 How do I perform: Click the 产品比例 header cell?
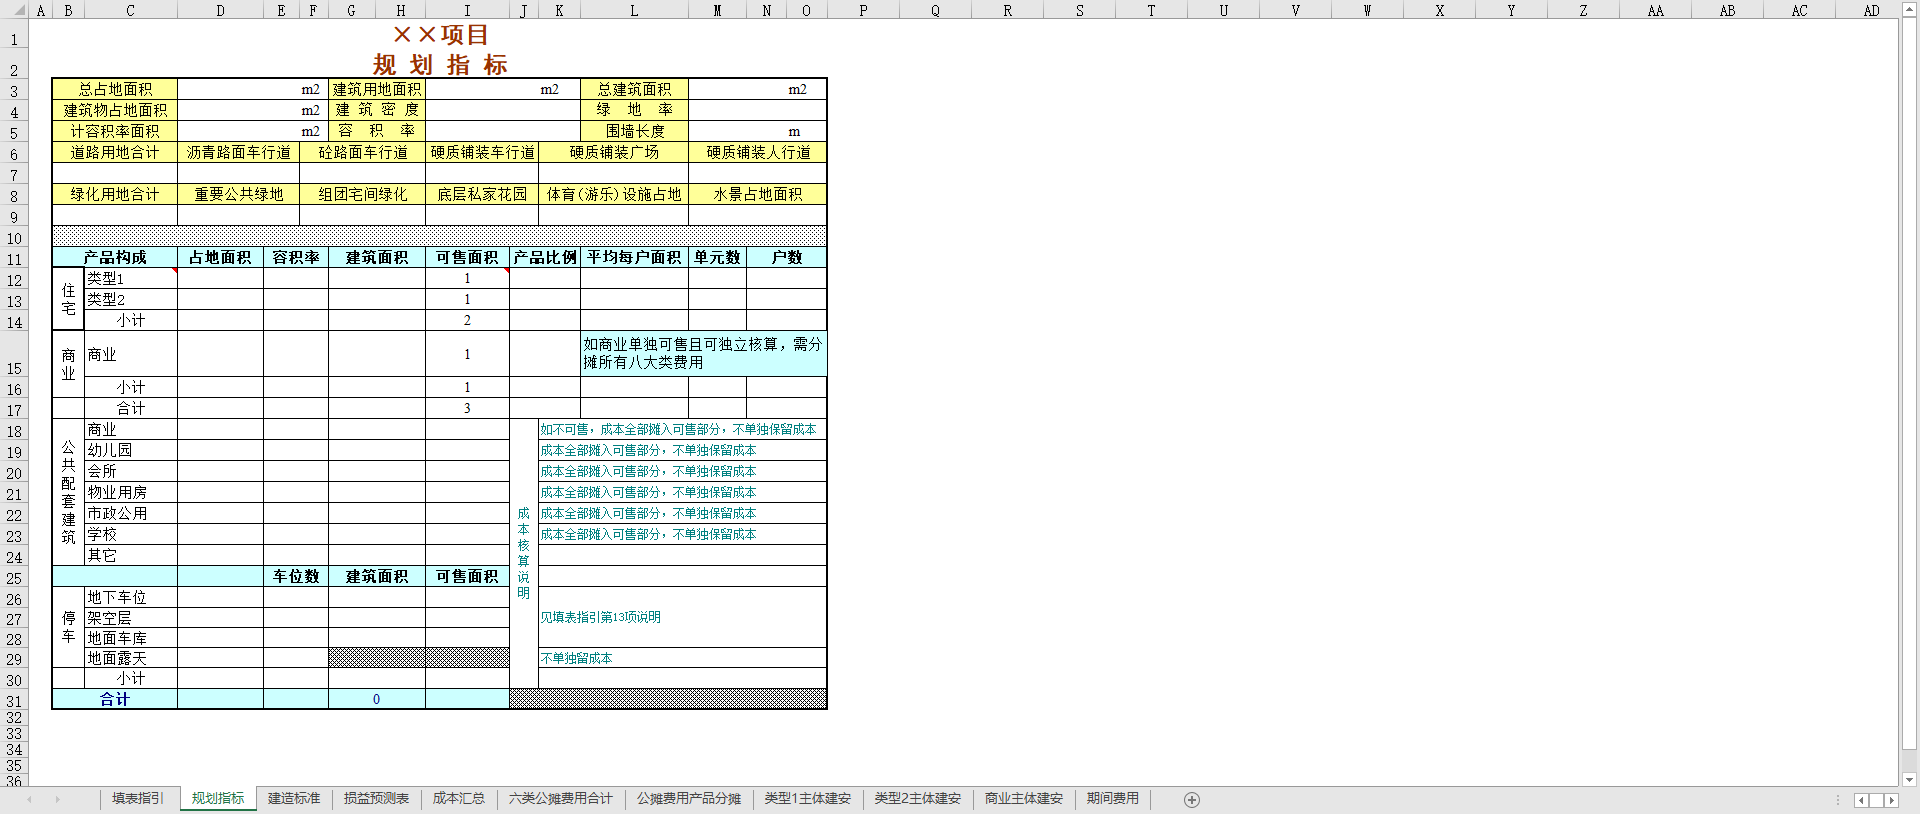pos(545,257)
